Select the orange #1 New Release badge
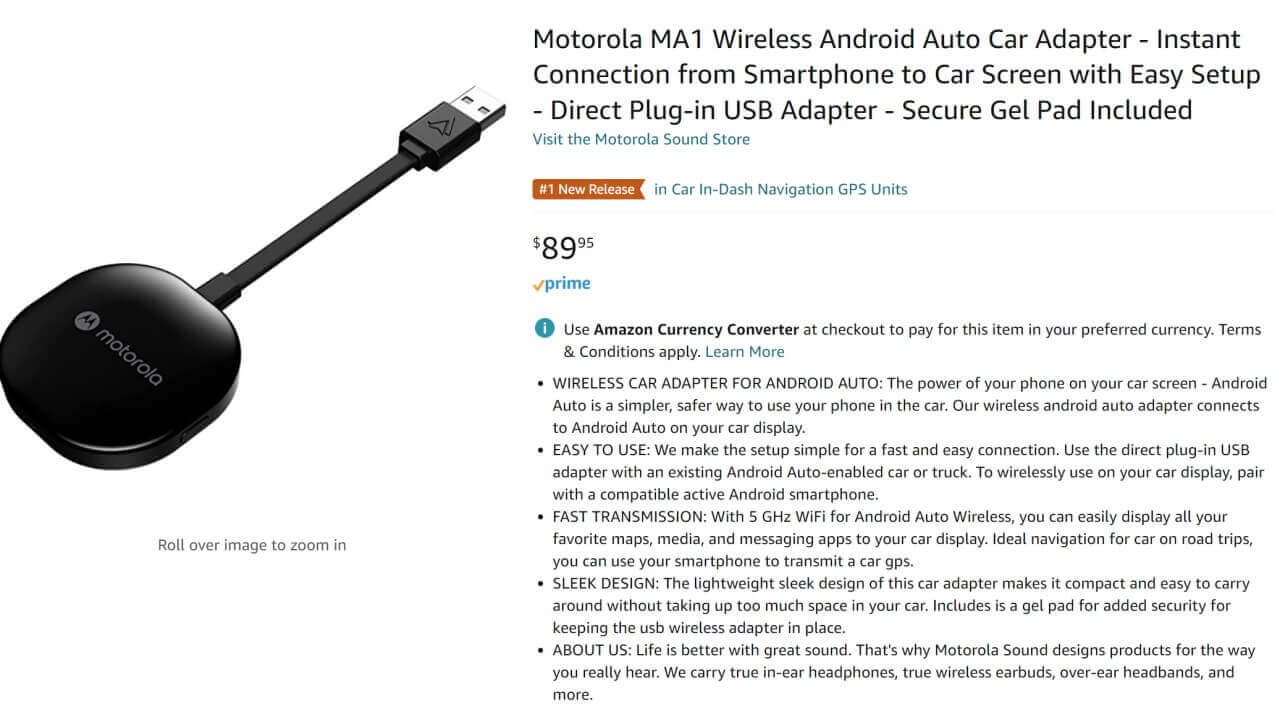Screen dimensions: 1280x720 point(588,188)
